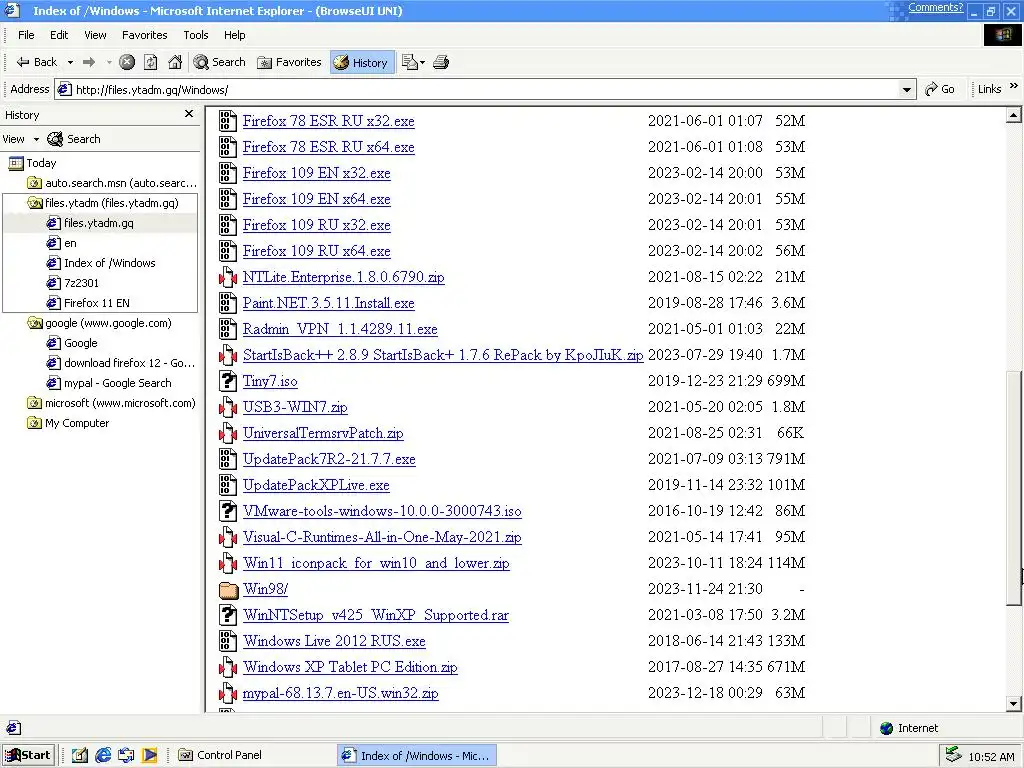Click the Go button
This screenshot has width=1024, height=768.
[x=940, y=89]
